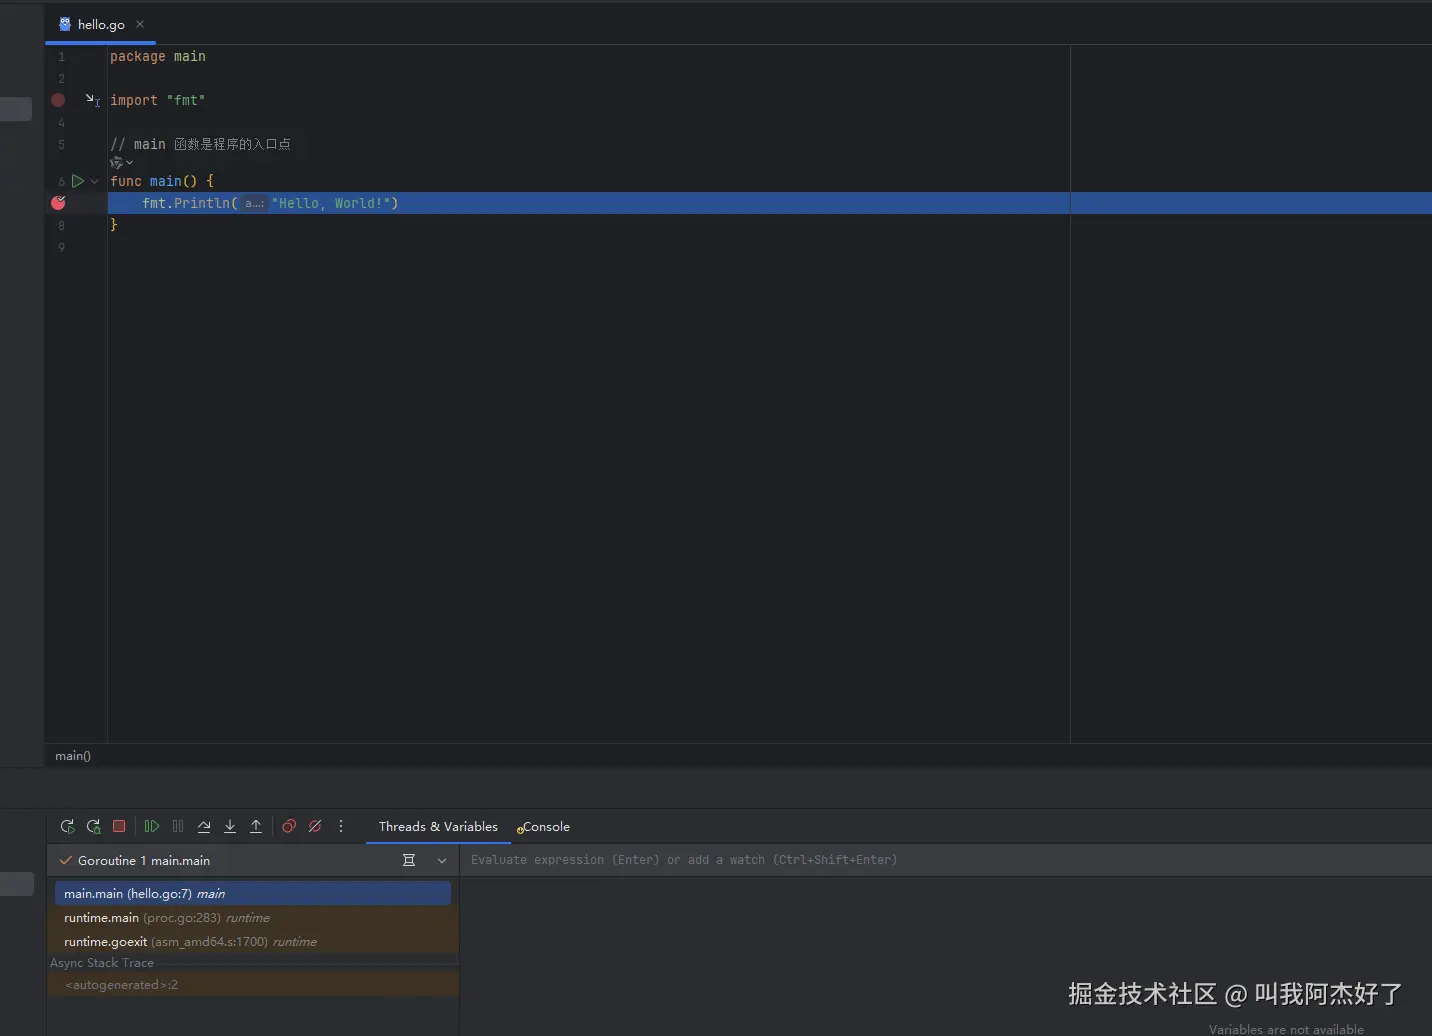This screenshot has height=1036, width=1432.
Task: Click the Step Over icon
Action: [x=204, y=826]
